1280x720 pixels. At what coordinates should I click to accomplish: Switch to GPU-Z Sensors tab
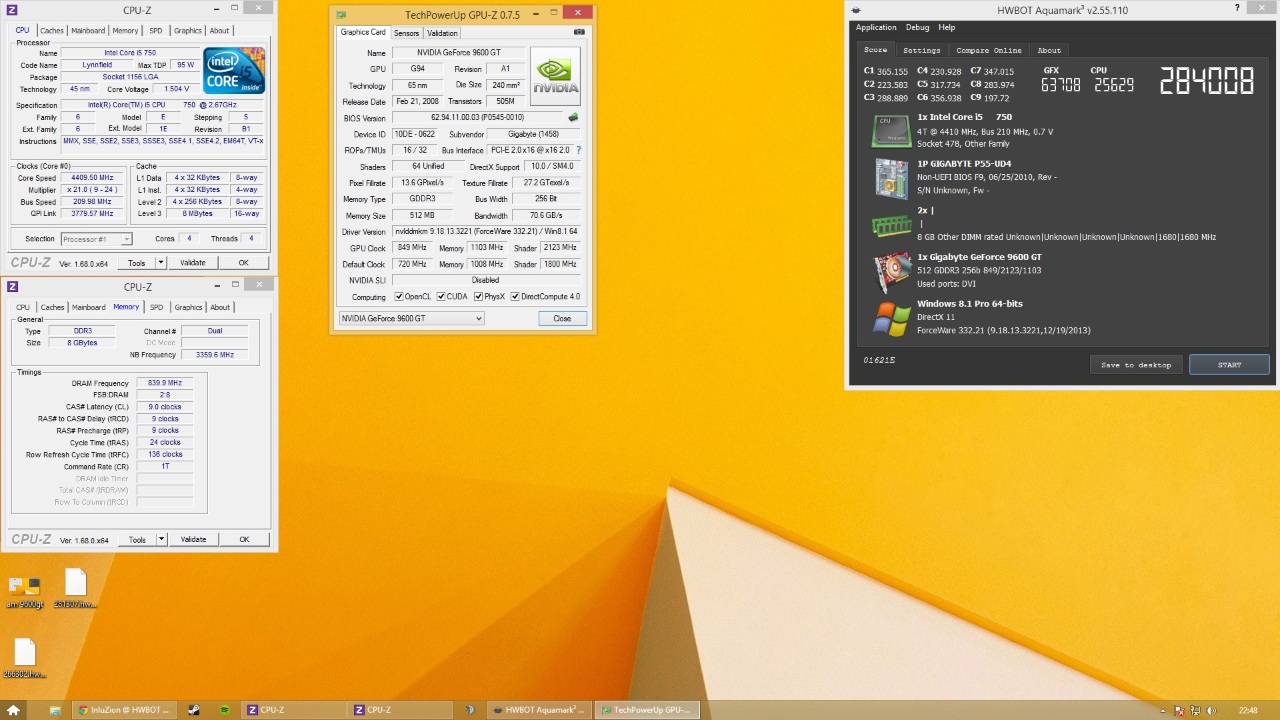pyautogui.click(x=406, y=33)
